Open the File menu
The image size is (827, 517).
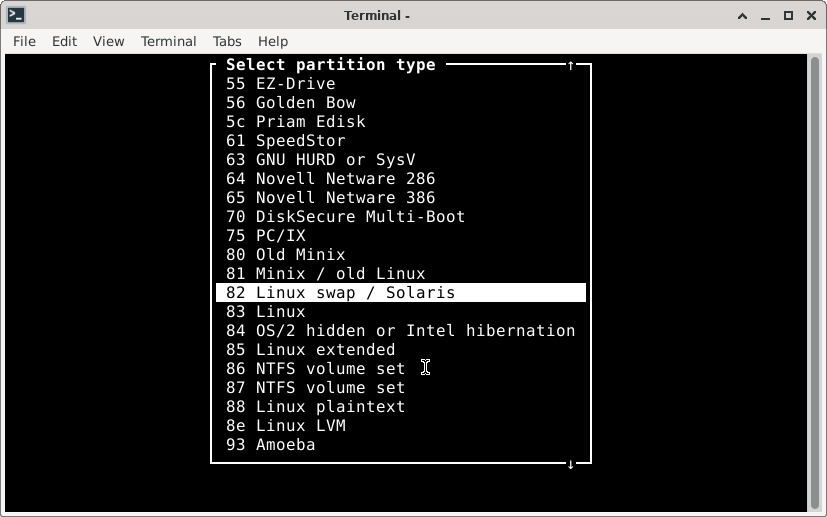[24, 41]
